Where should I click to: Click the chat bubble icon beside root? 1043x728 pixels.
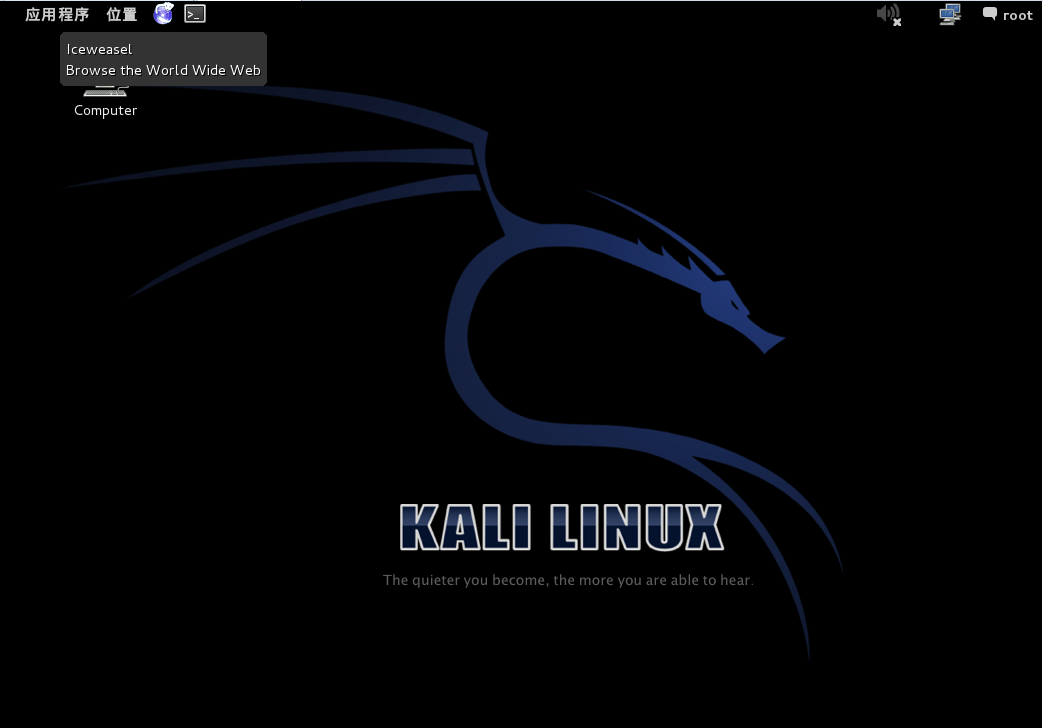click(x=990, y=14)
